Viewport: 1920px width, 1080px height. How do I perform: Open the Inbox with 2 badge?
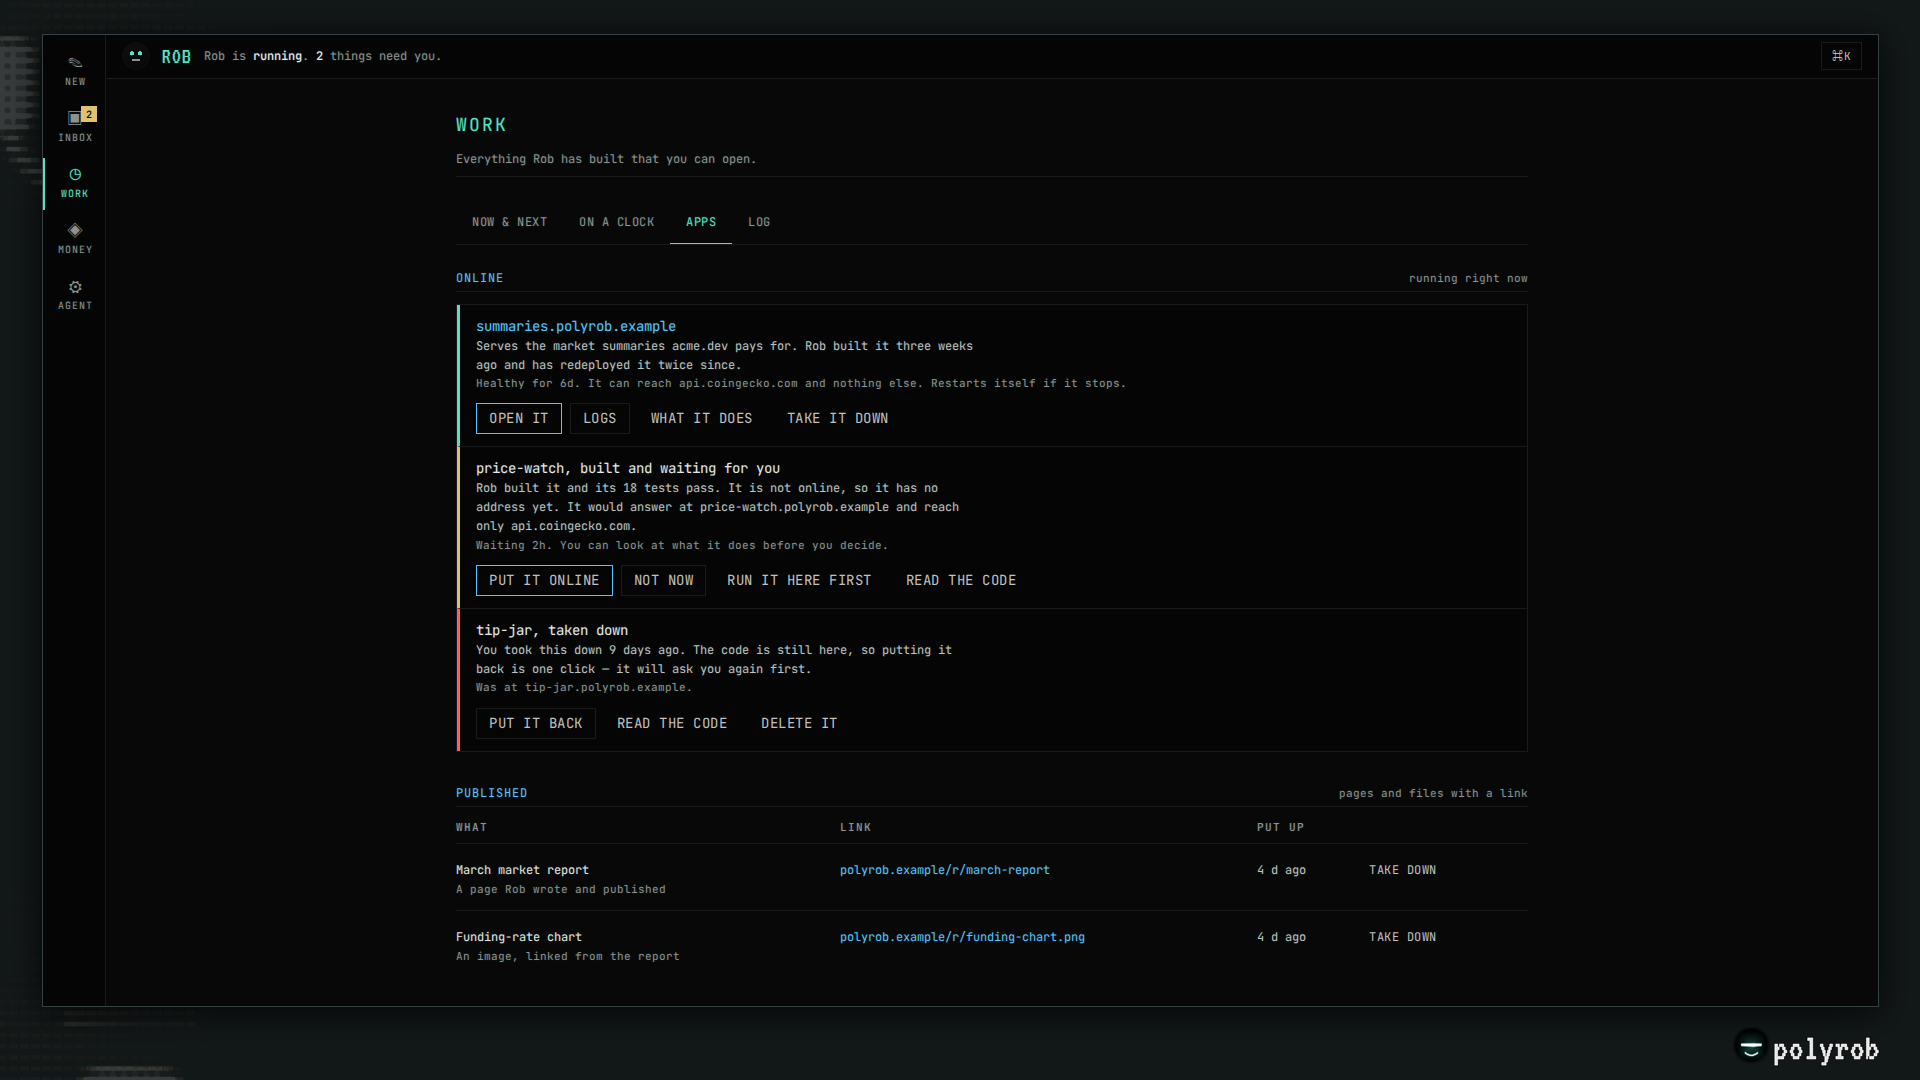point(75,127)
